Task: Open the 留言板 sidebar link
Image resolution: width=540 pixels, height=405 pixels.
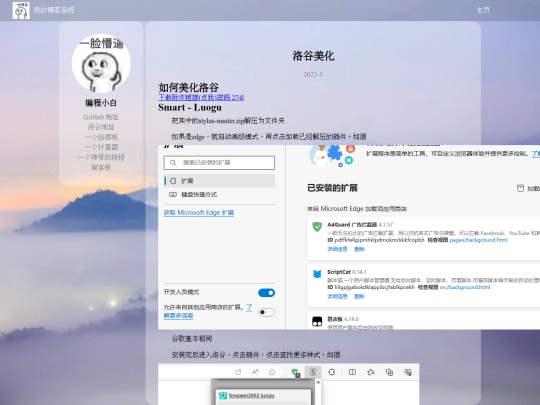Action: click(101, 167)
